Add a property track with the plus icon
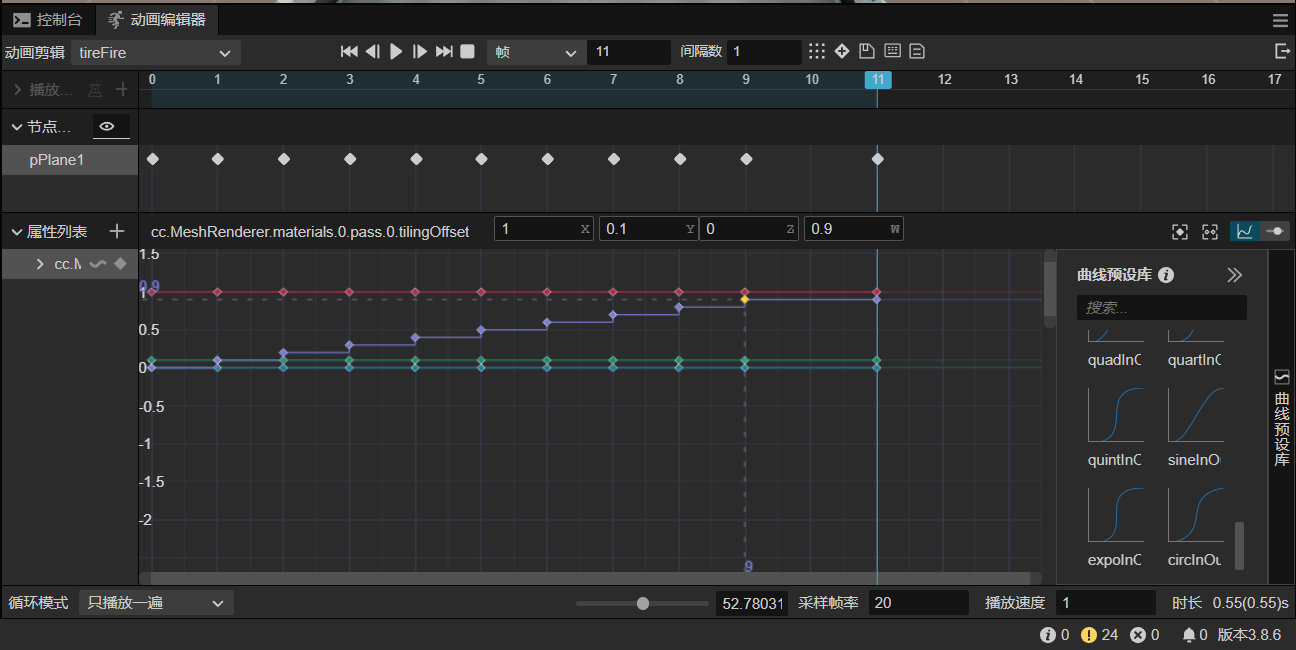Image resolution: width=1296 pixels, height=650 pixels. (x=117, y=232)
